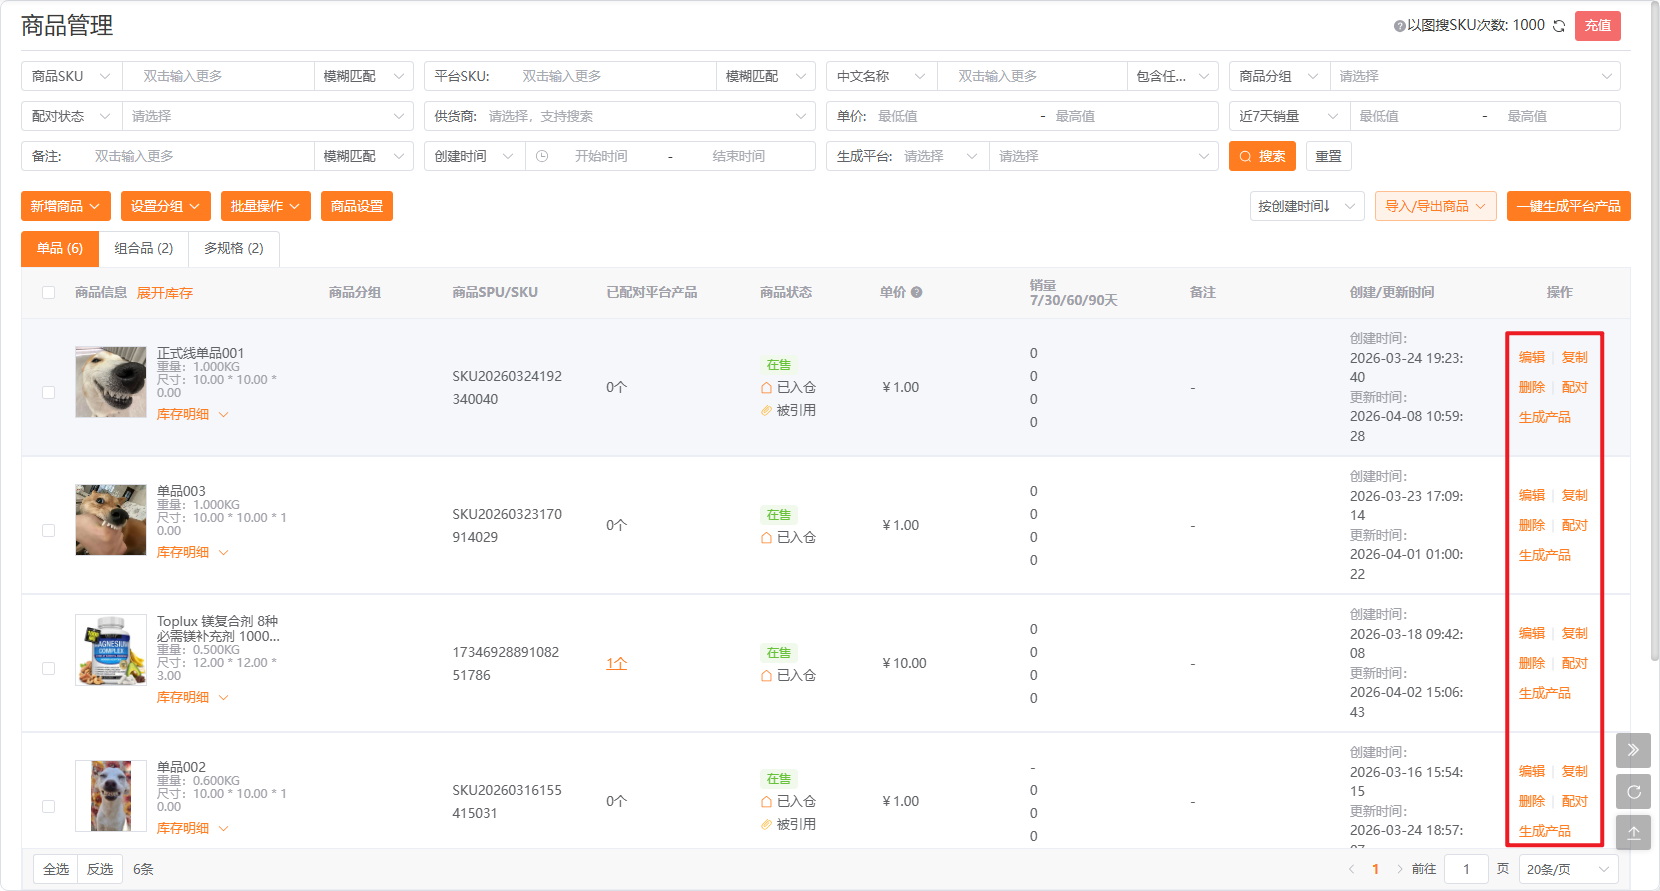Click the help icon next to 单价 header
1660x891 pixels.
tap(916, 293)
